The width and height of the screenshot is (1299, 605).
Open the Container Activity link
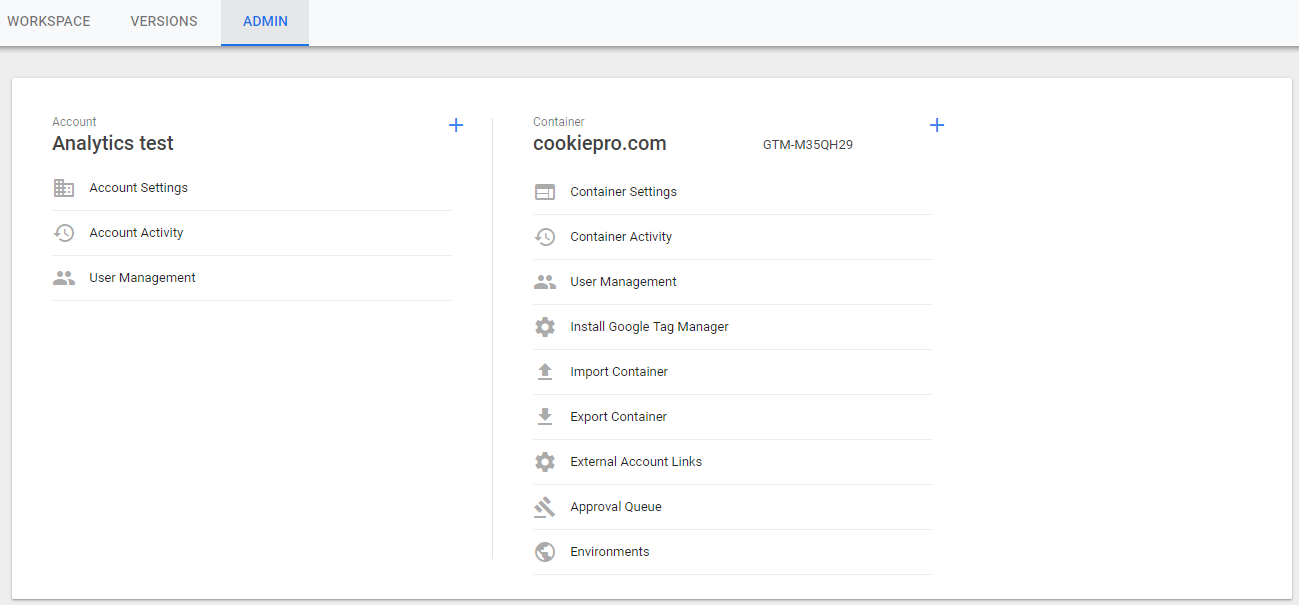tap(621, 237)
